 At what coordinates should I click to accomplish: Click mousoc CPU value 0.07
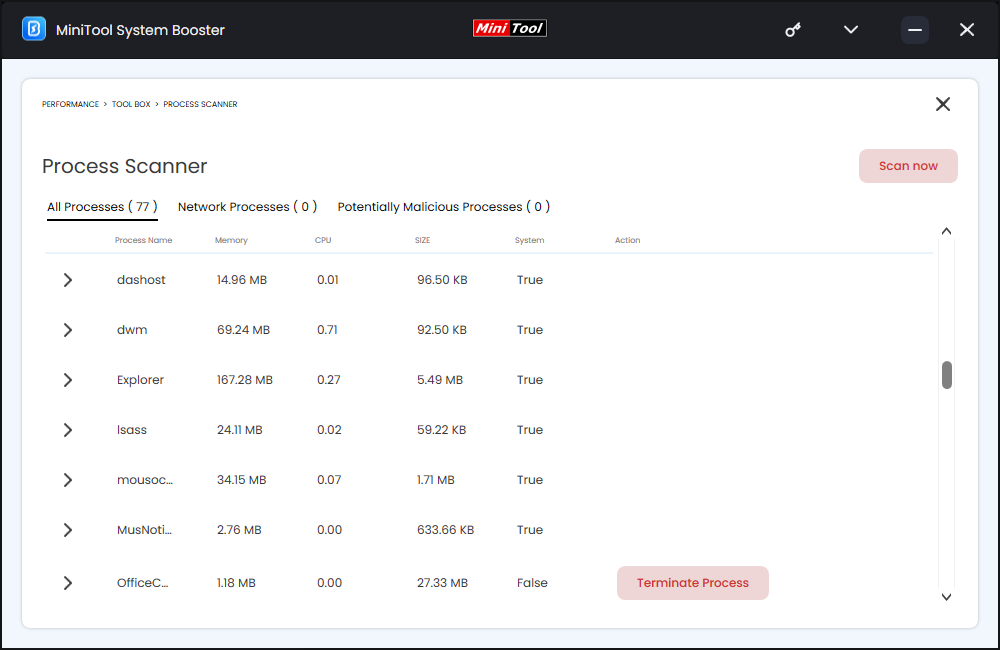click(x=328, y=480)
